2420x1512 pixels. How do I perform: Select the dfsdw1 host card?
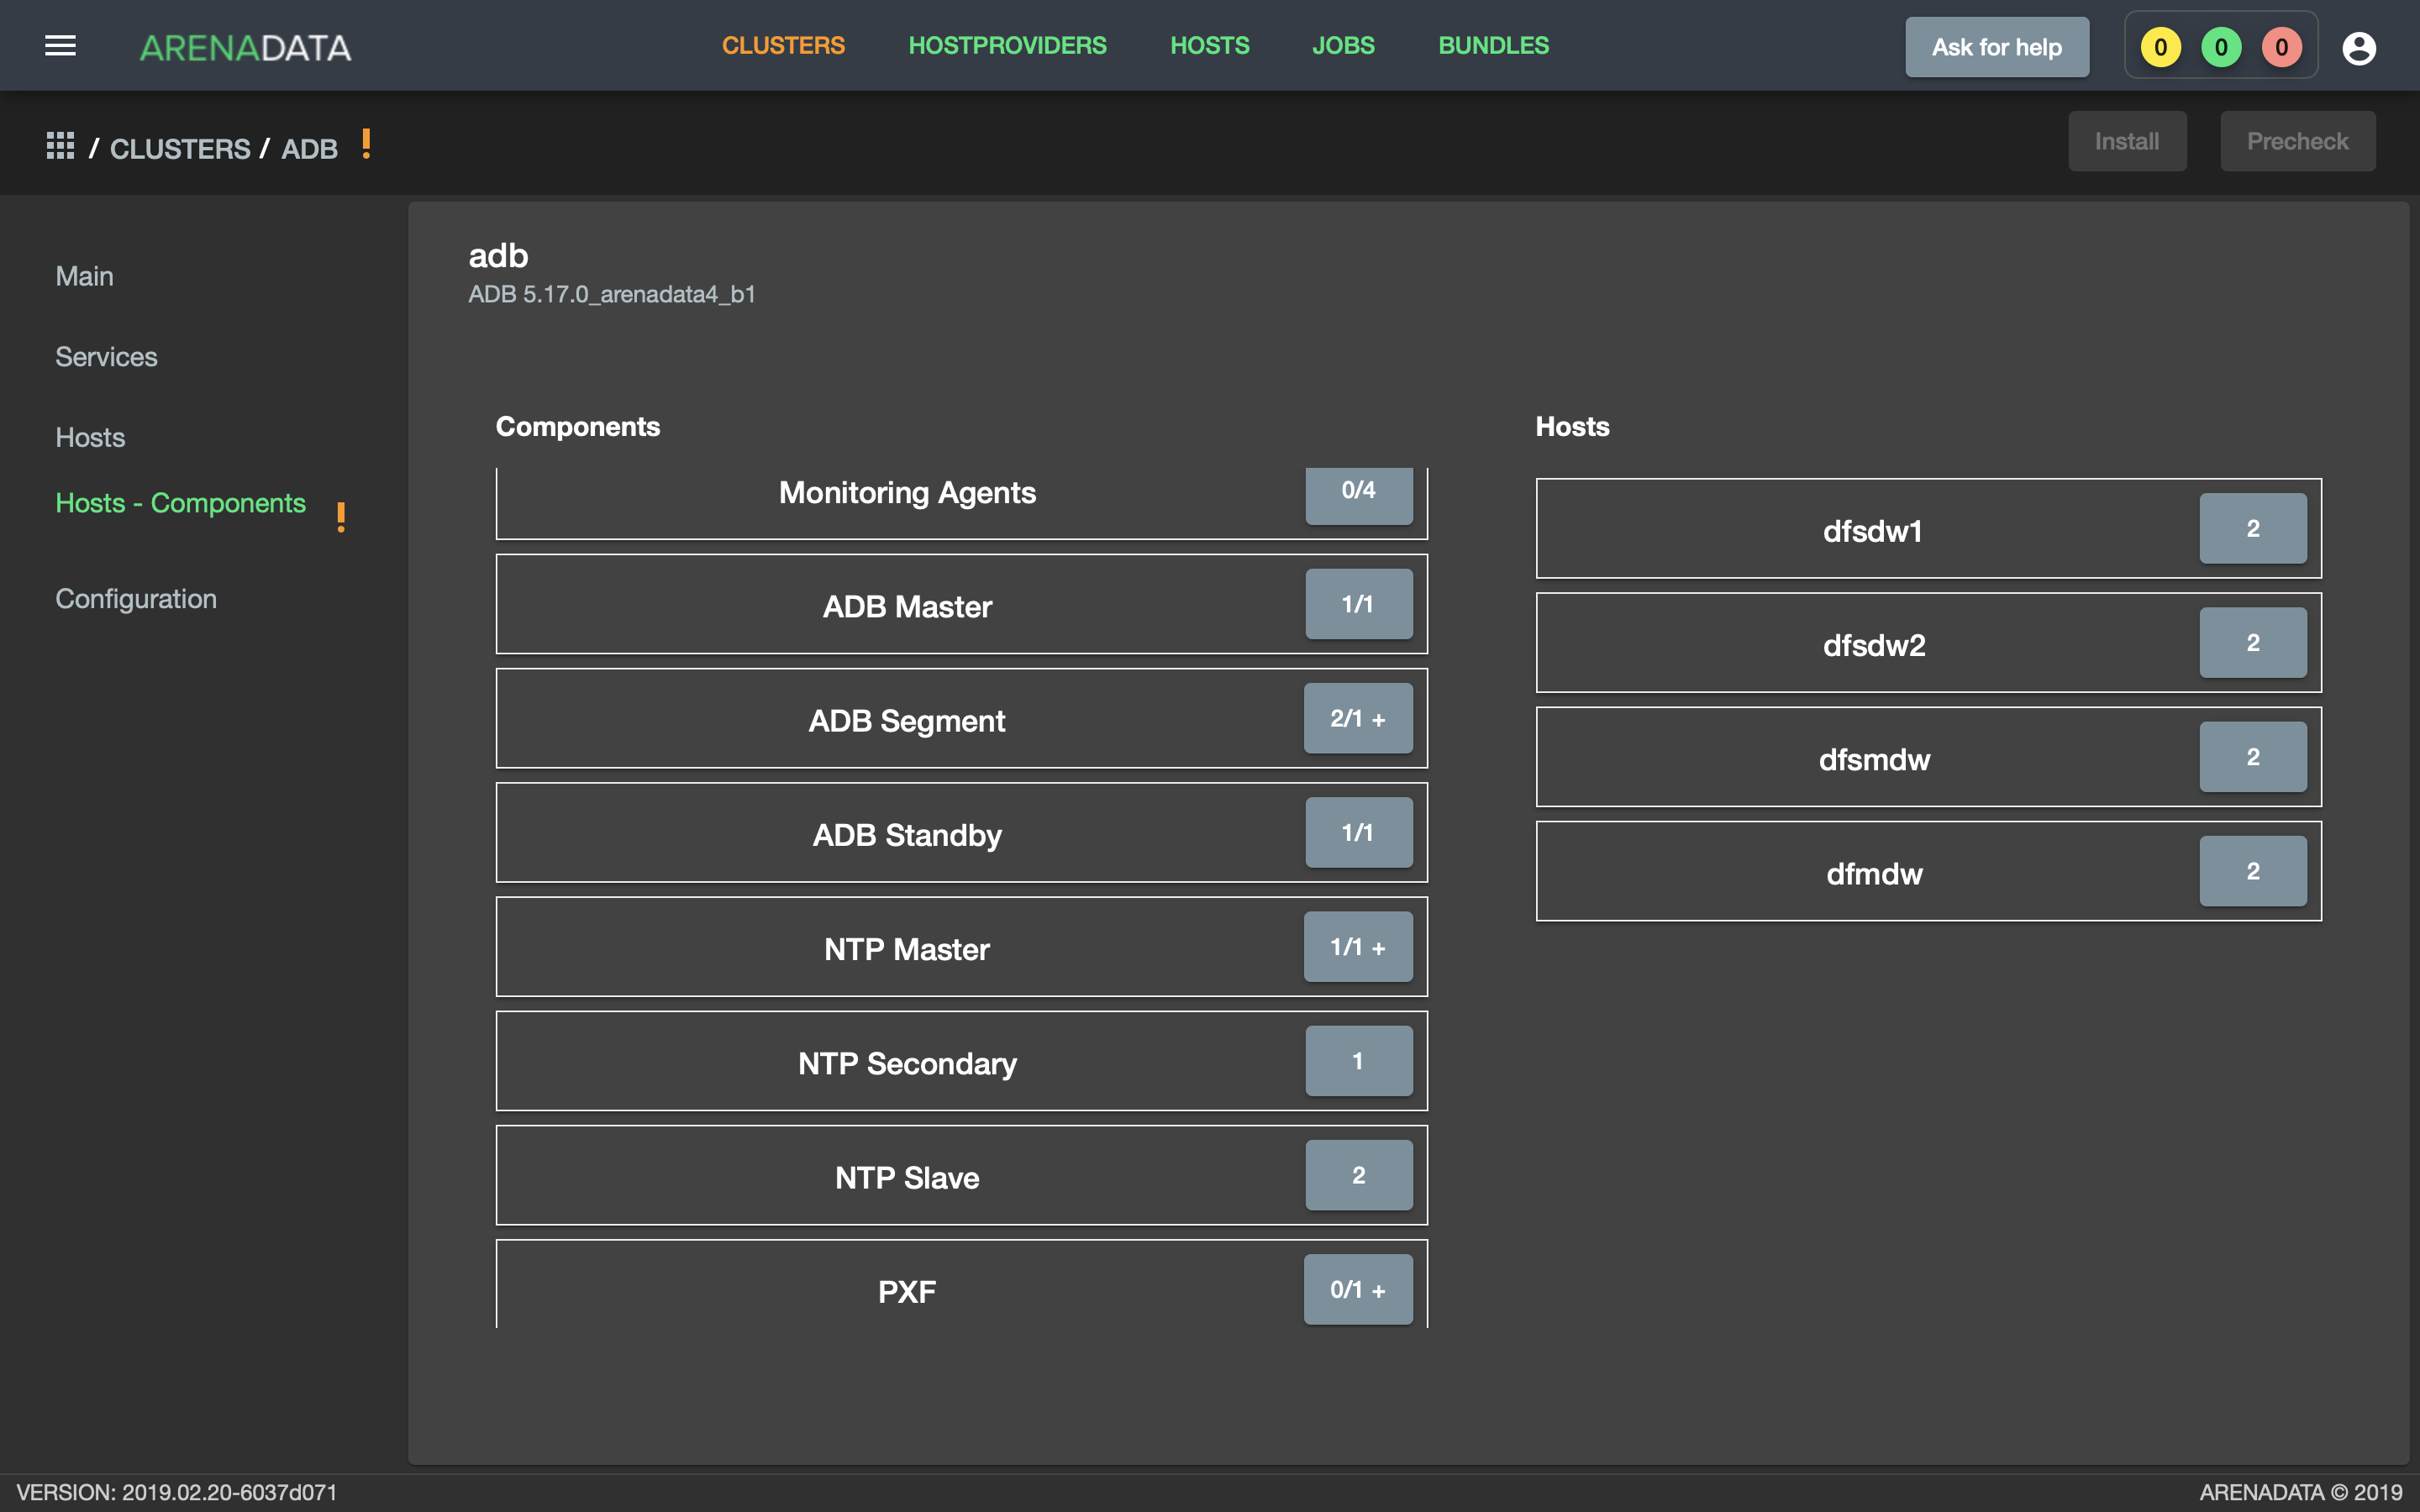1928,529
